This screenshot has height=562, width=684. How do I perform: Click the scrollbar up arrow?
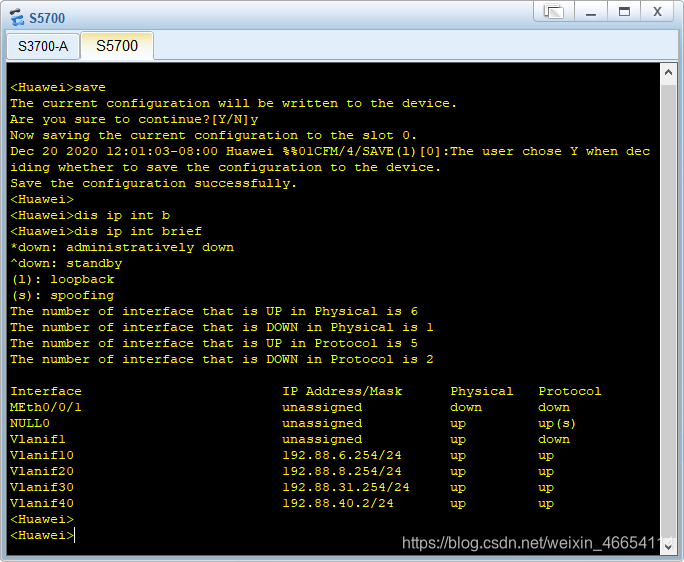point(668,72)
